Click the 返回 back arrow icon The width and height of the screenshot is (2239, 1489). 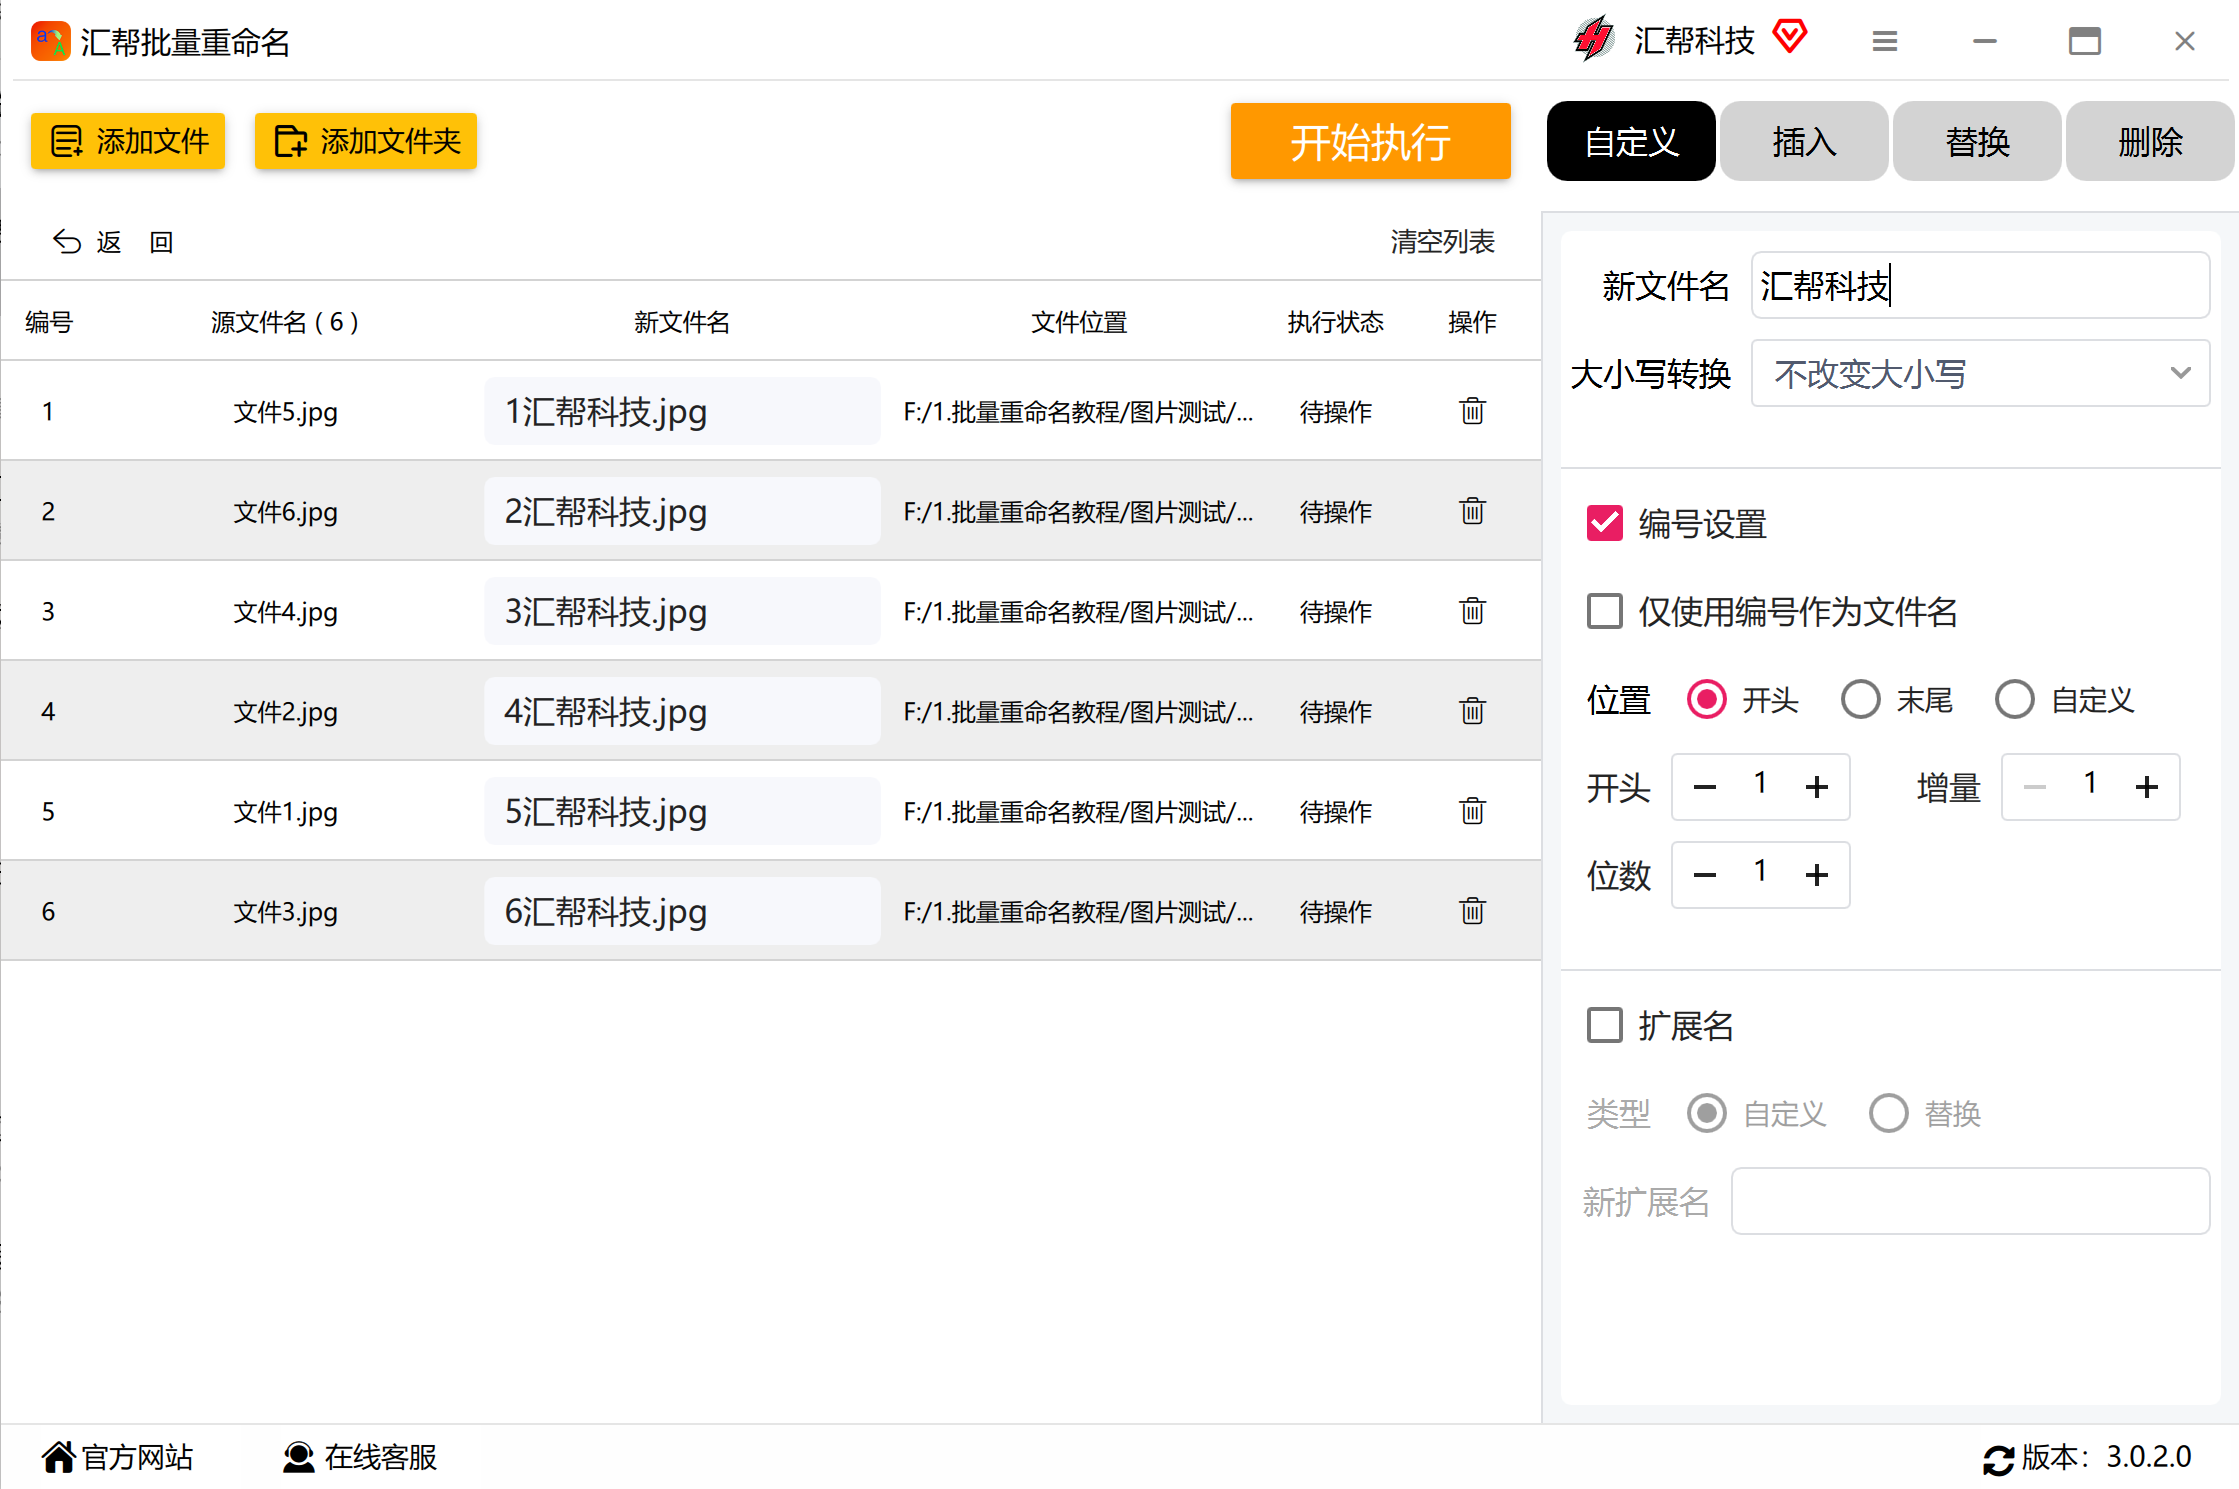[x=67, y=242]
